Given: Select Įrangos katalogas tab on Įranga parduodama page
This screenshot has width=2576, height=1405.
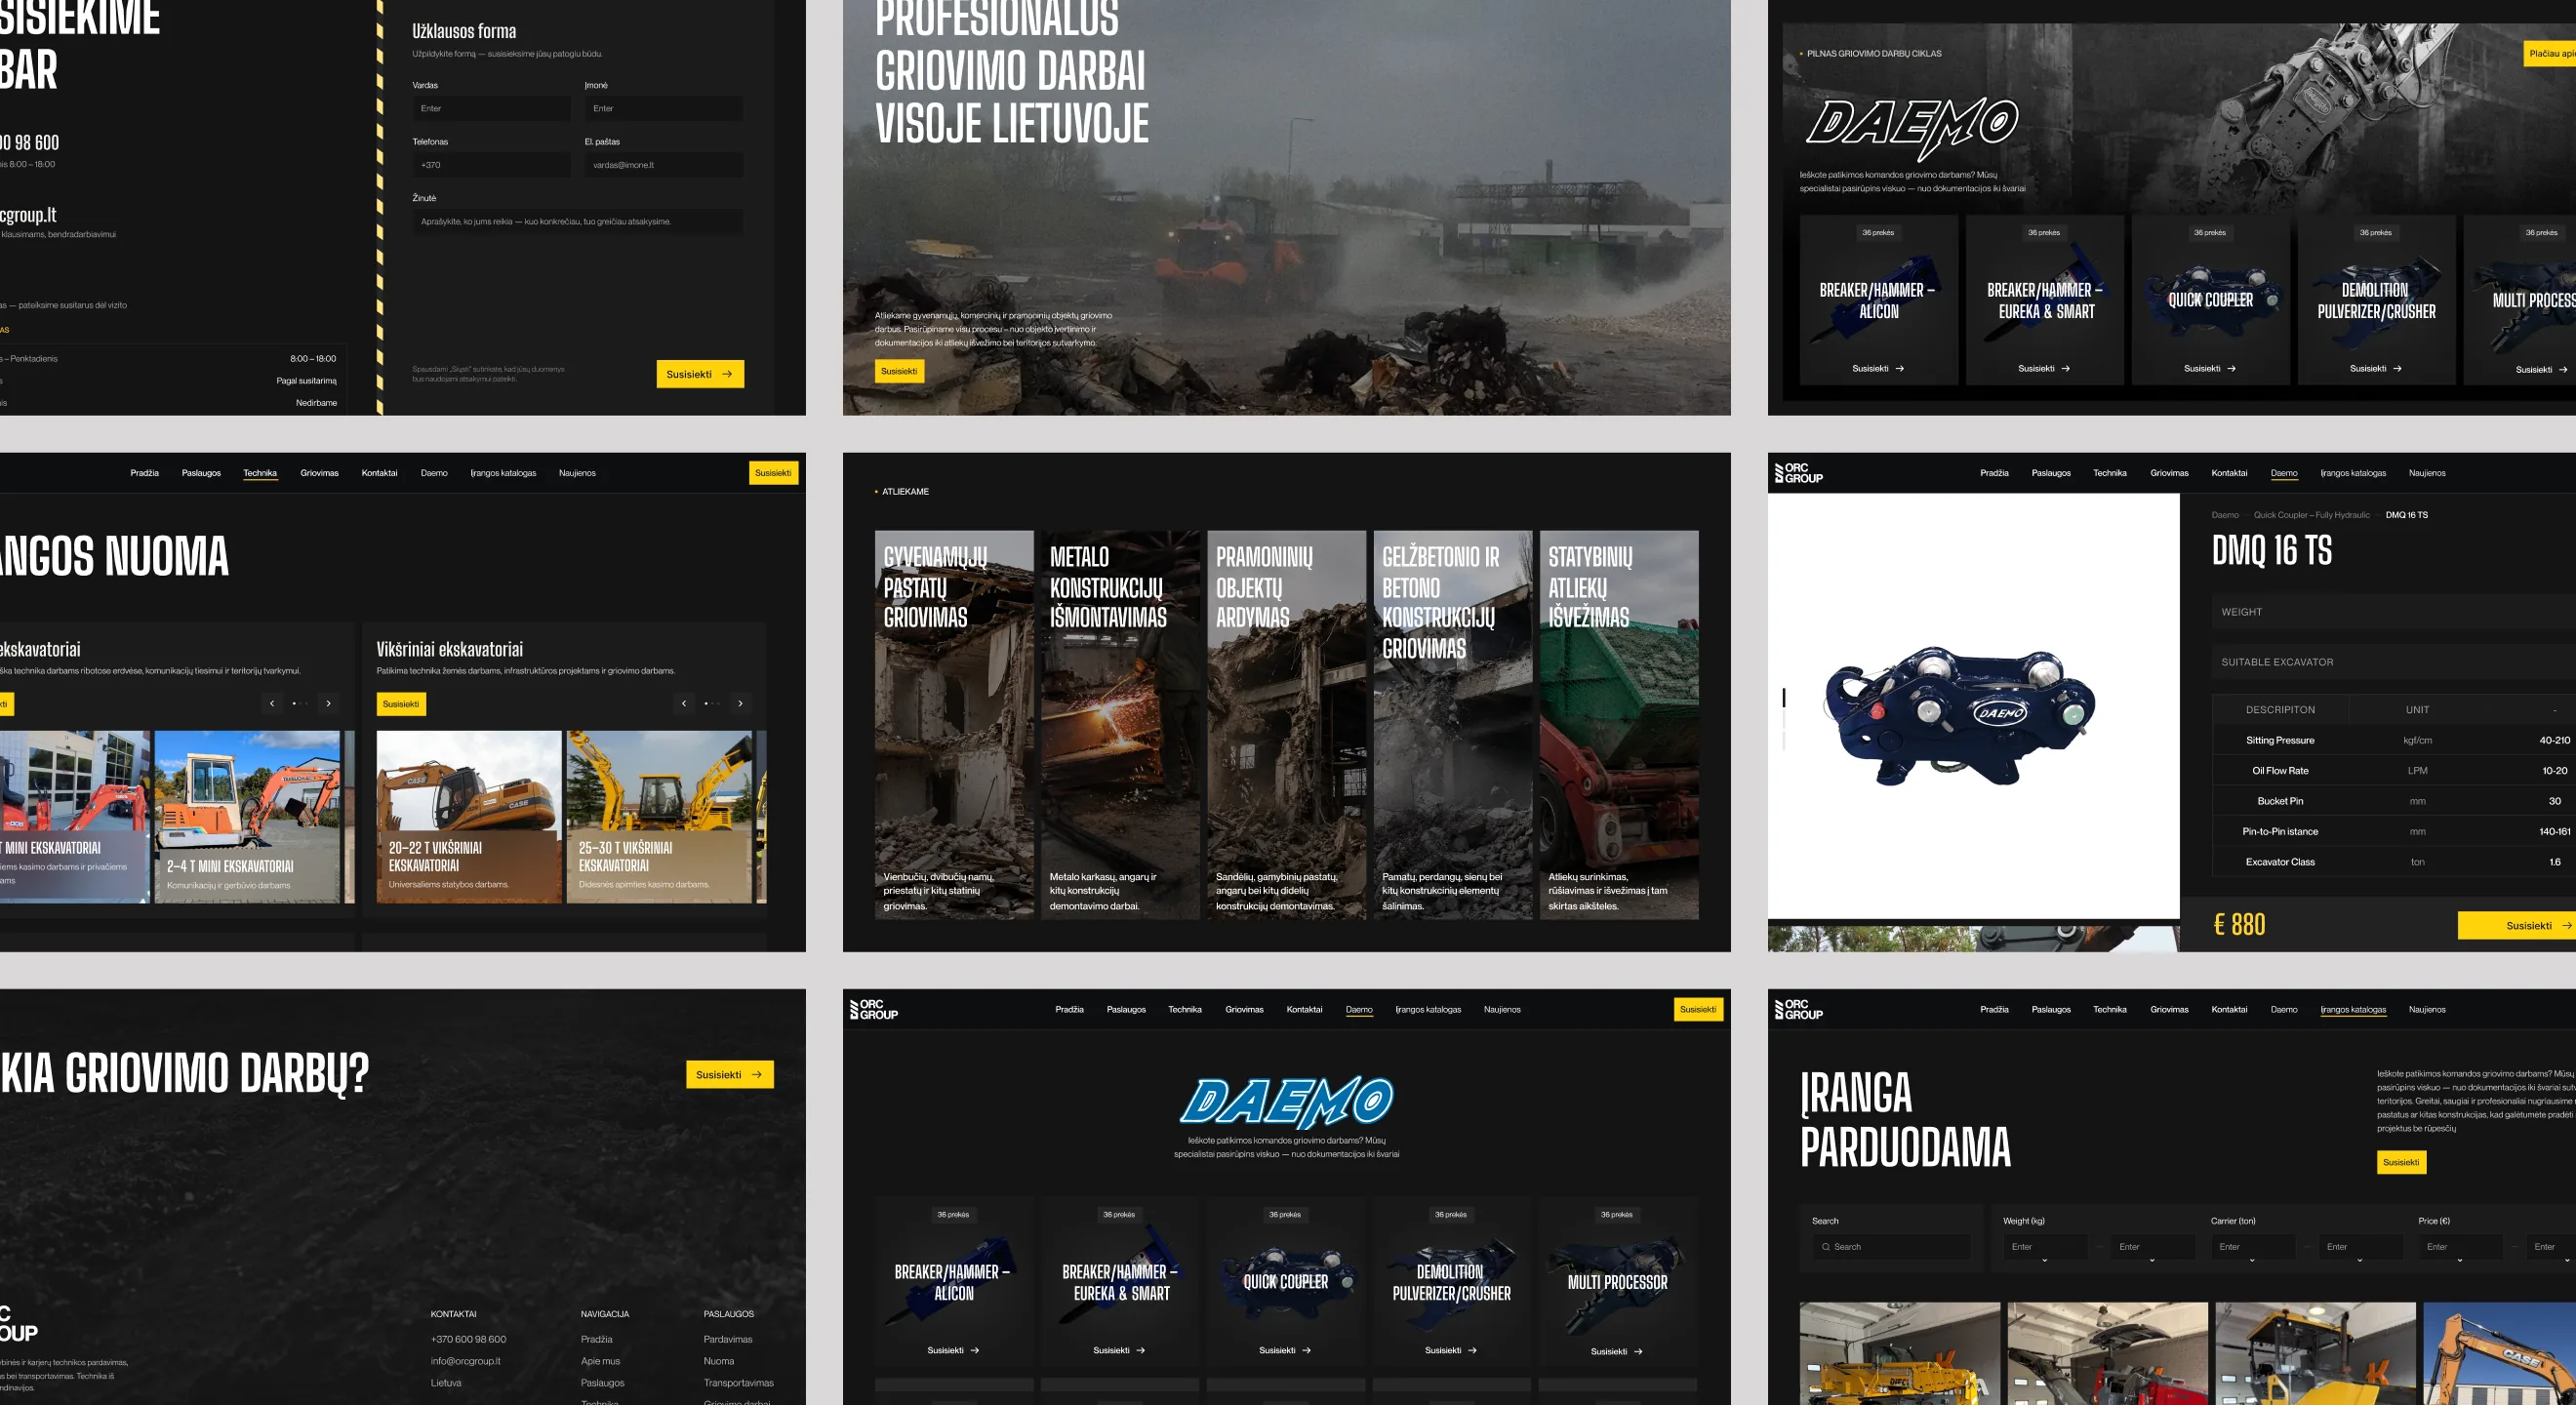Looking at the screenshot, I should coord(2353,1009).
